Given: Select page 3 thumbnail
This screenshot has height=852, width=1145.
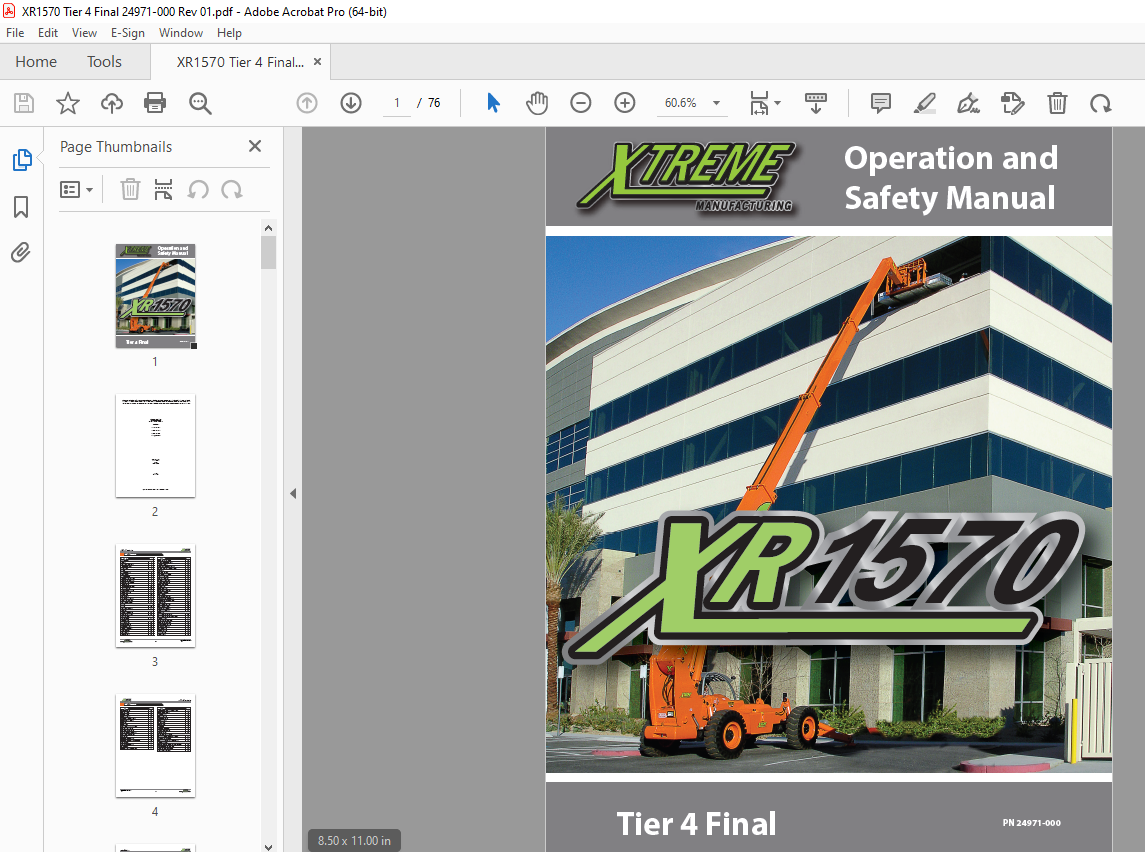Looking at the screenshot, I should 155,596.
